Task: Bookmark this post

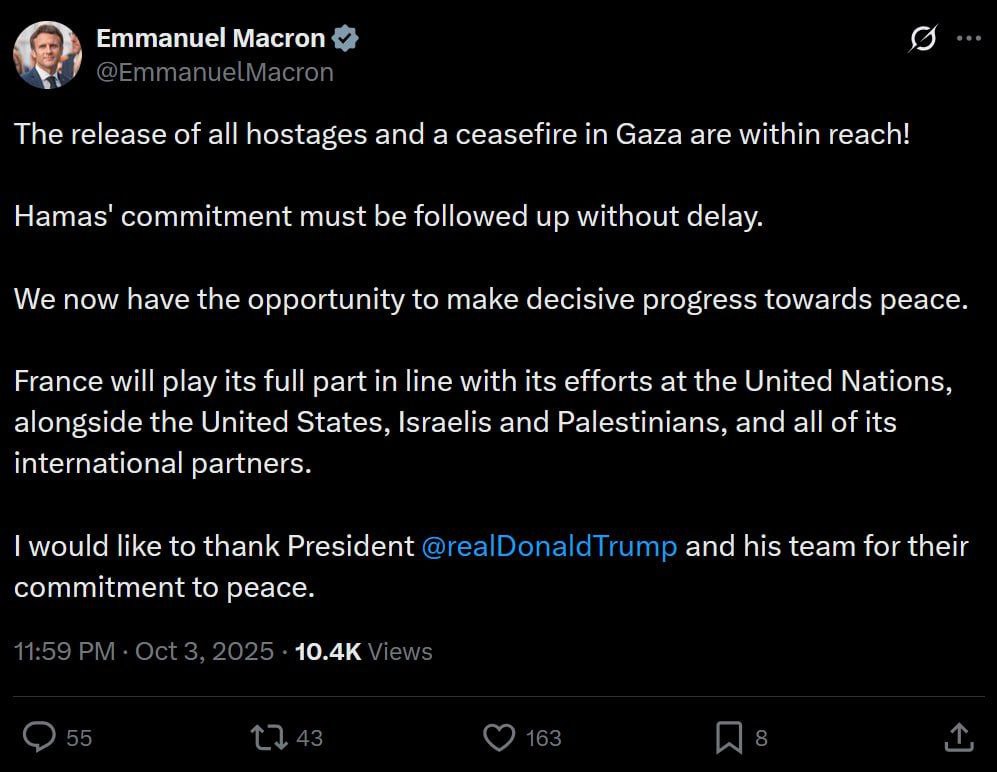Action: pyautogui.click(x=729, y=738)
